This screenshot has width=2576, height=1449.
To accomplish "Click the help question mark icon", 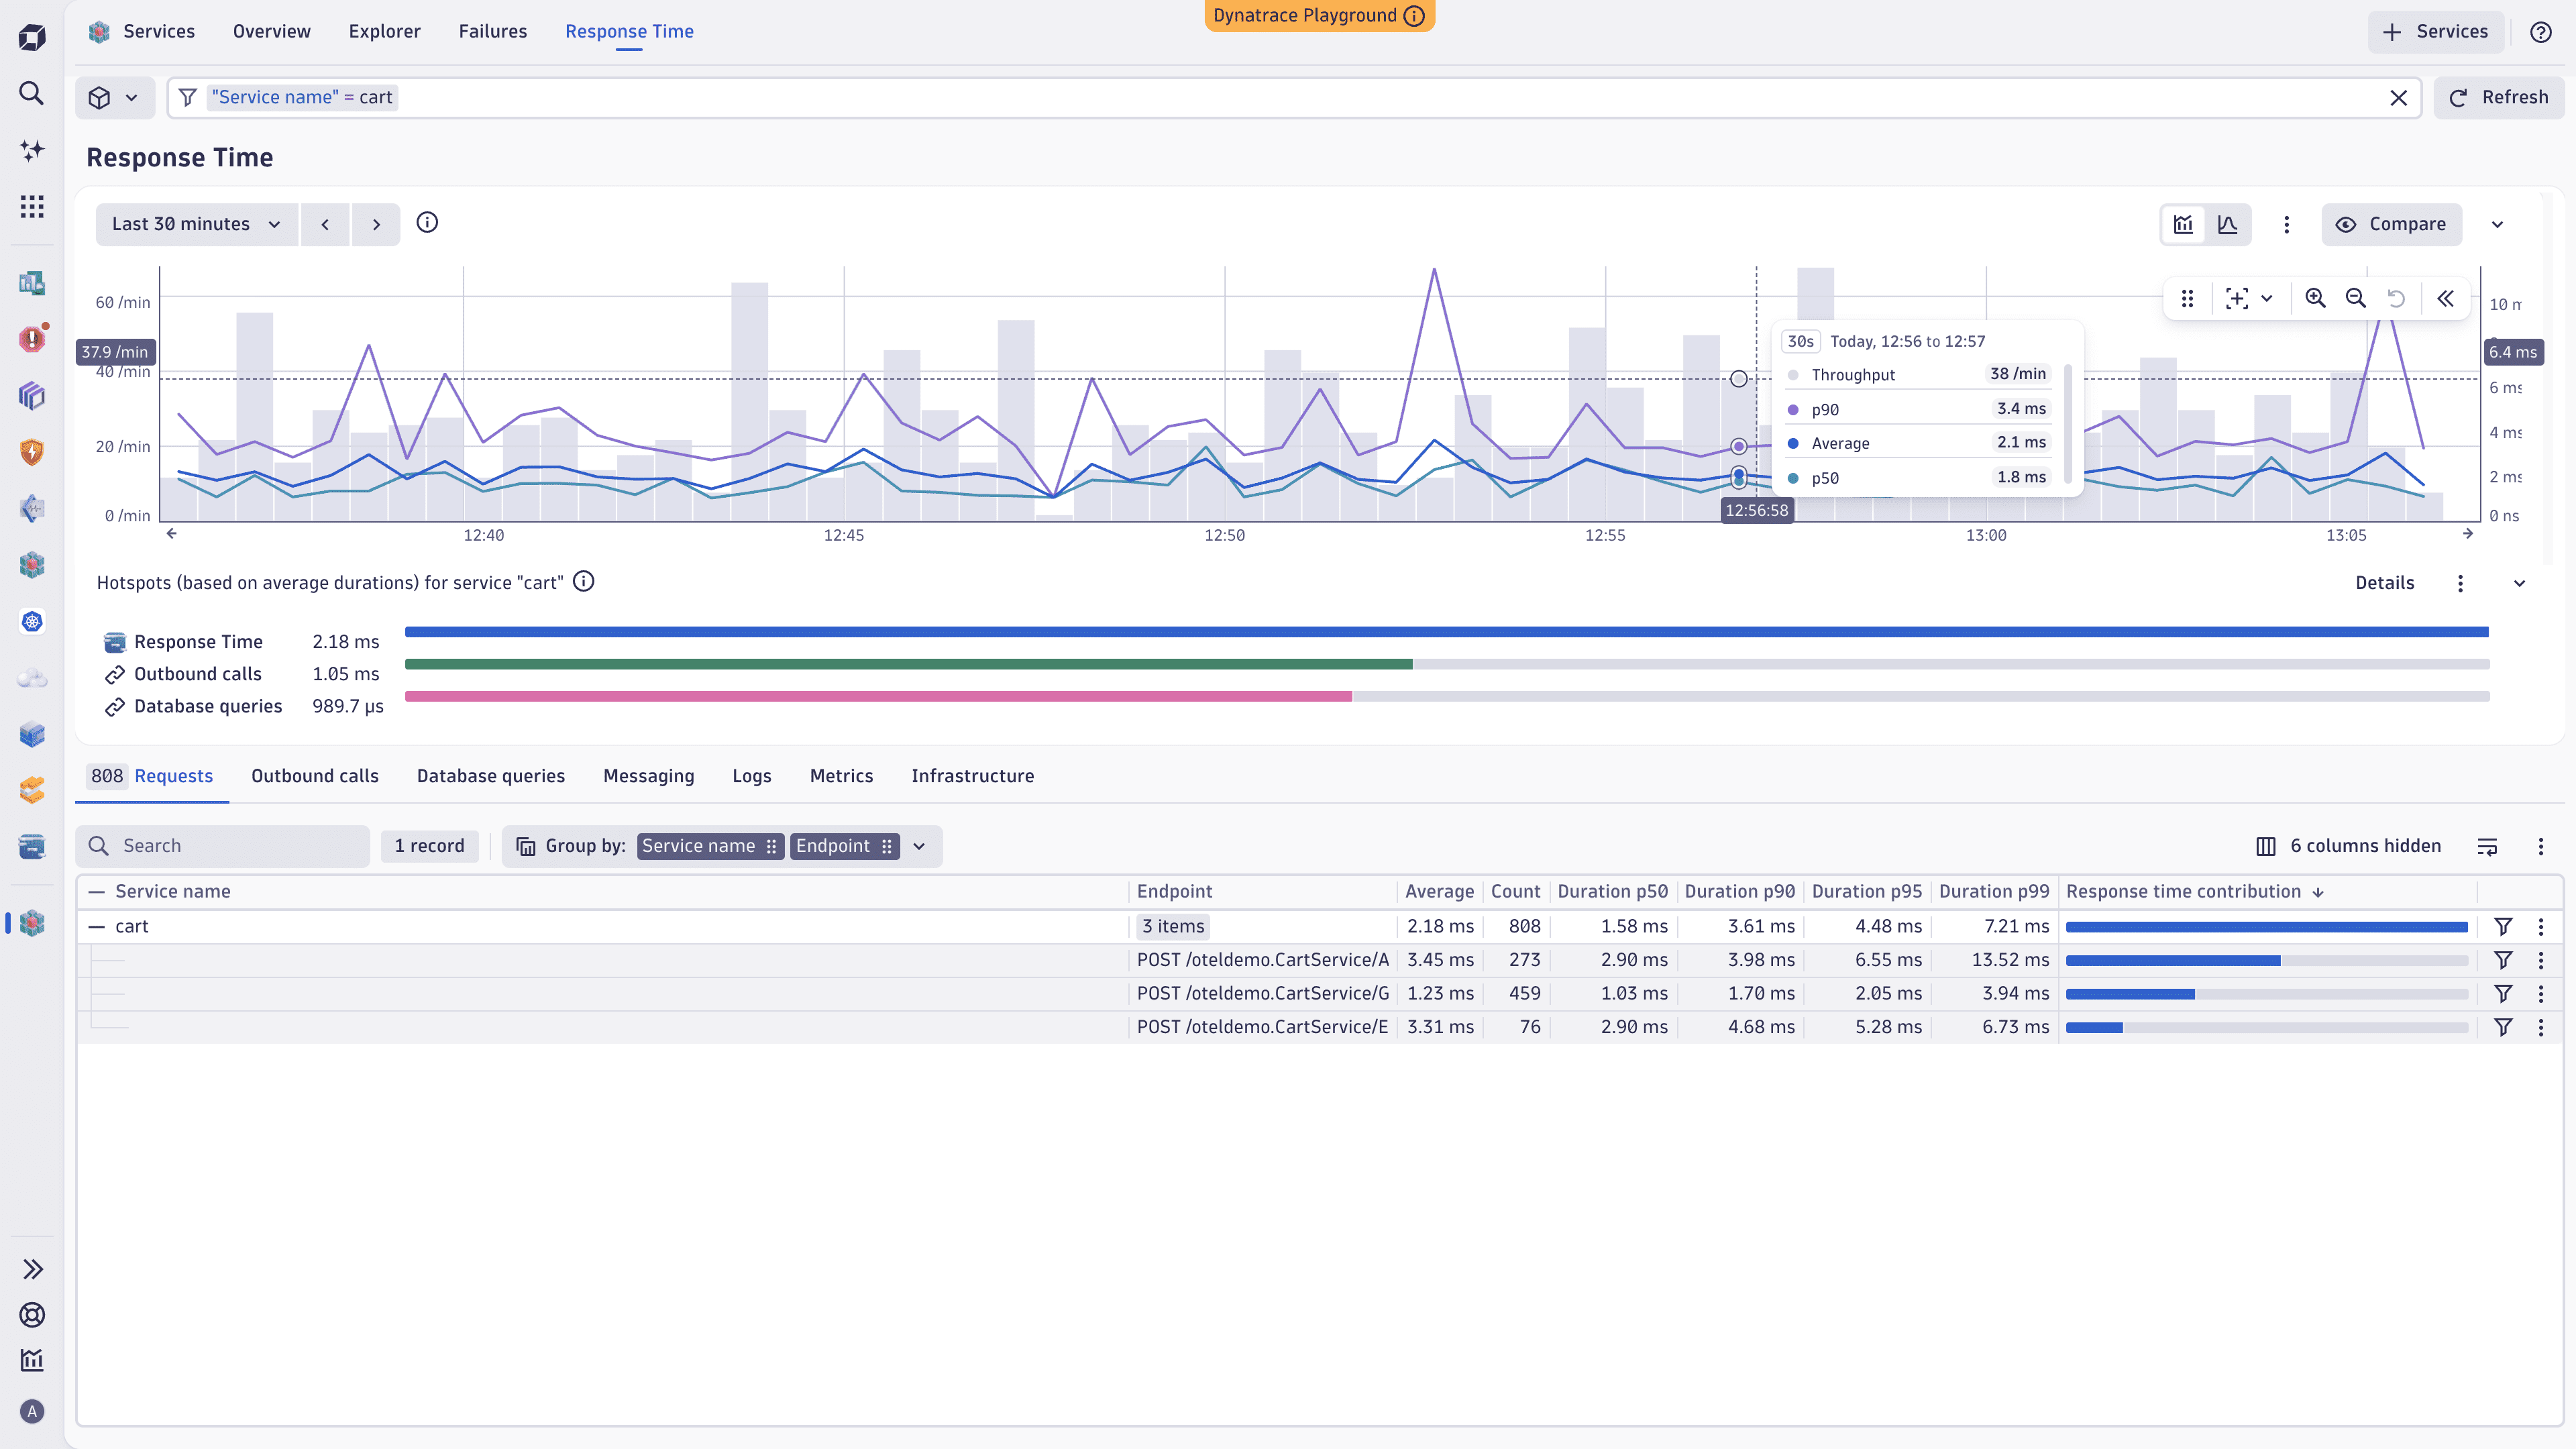I will coord(2540,32).
